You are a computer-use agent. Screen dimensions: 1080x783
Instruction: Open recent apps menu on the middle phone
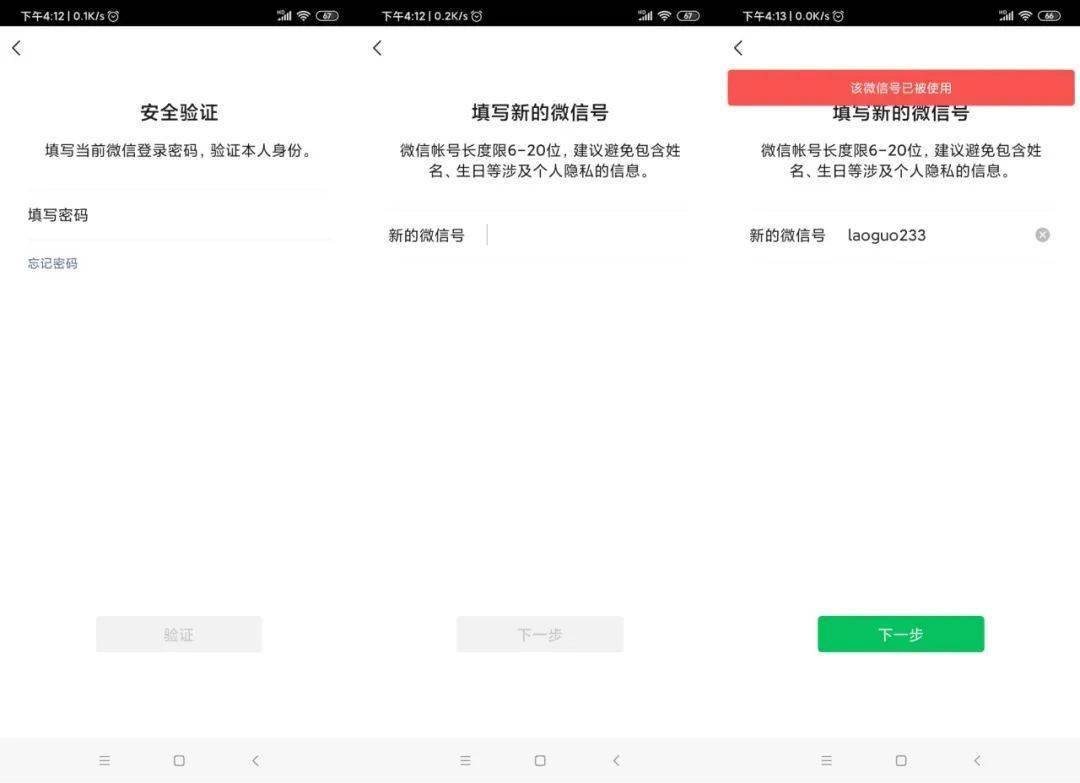point(466,760)
